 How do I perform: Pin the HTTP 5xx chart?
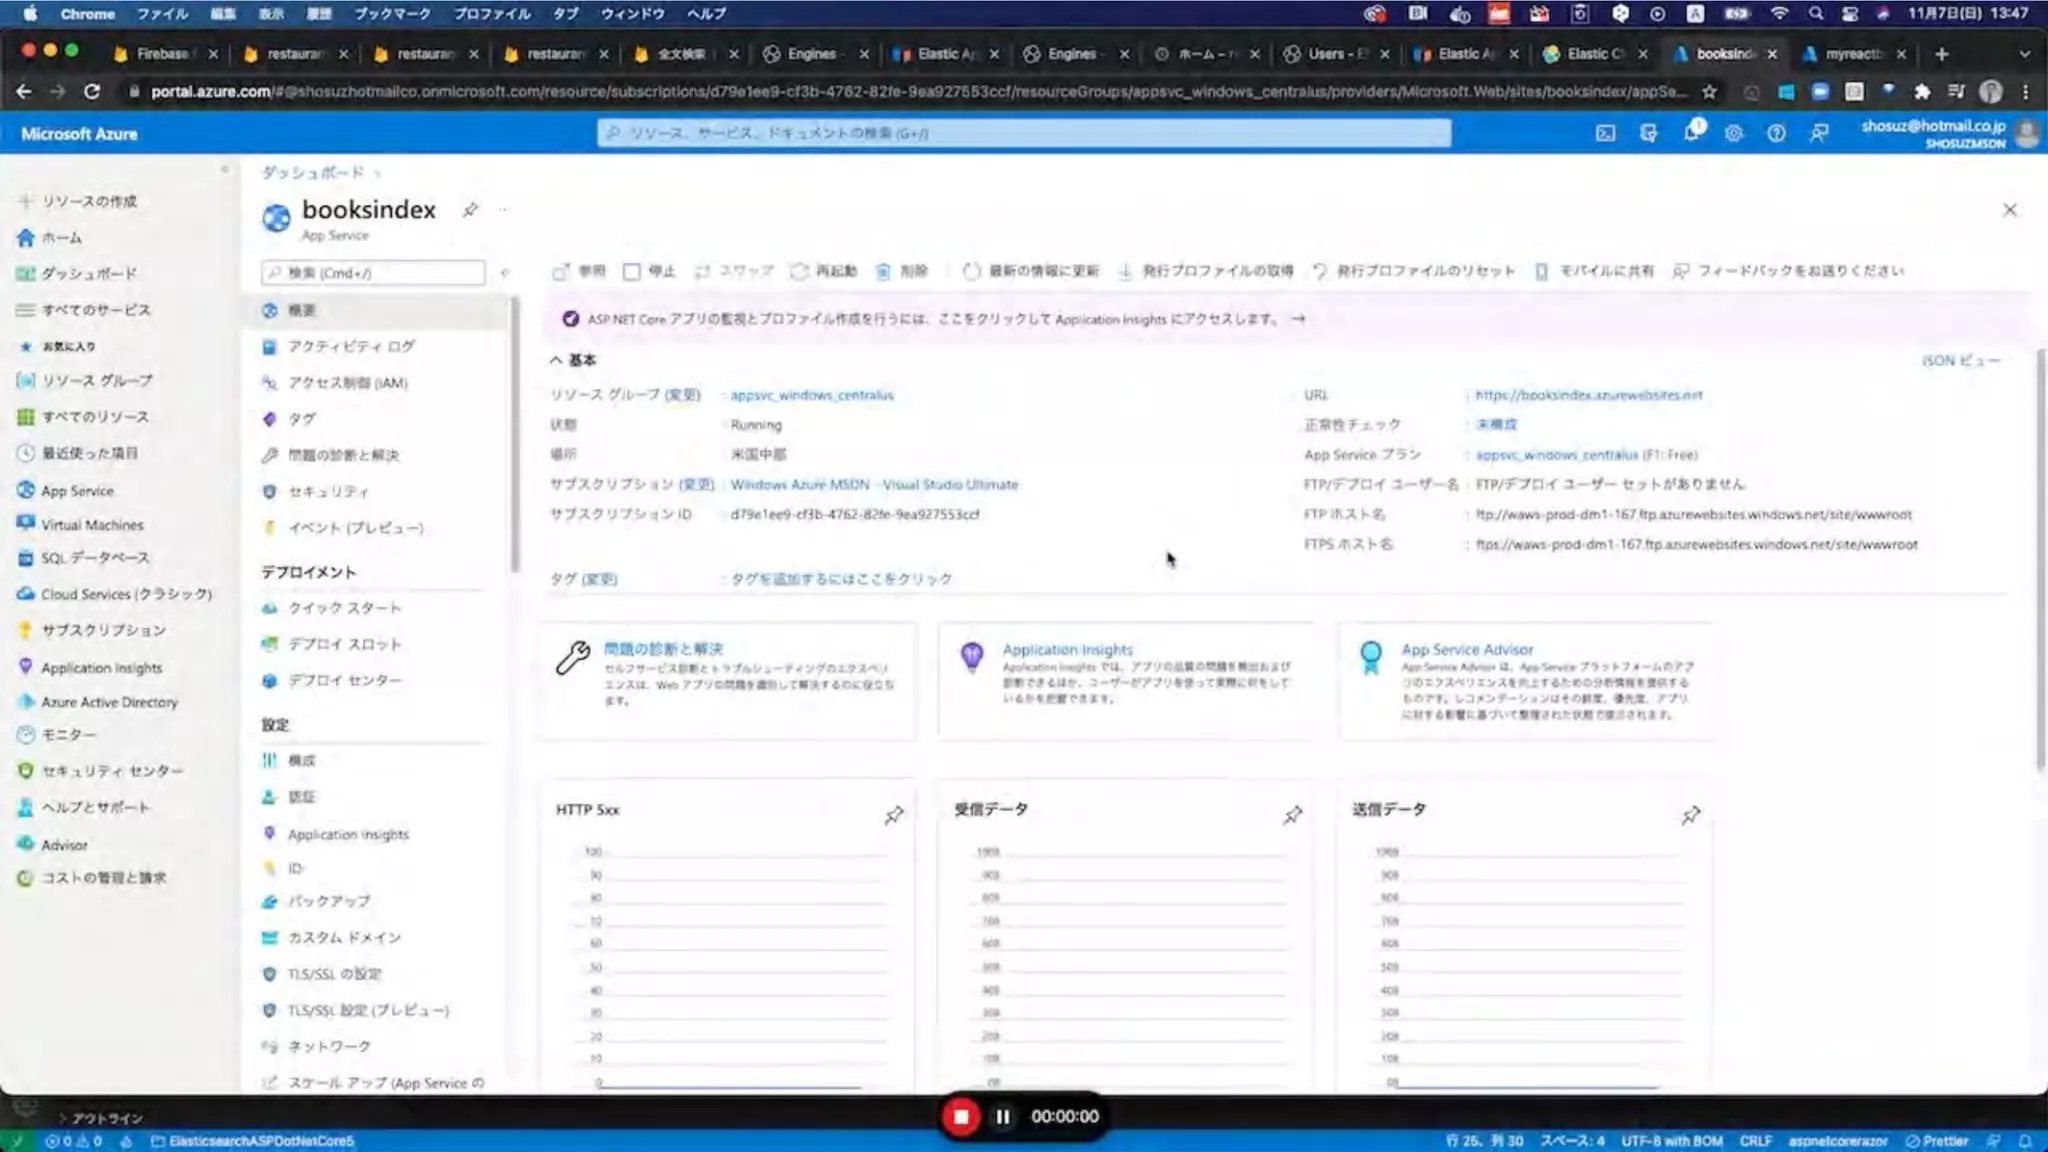pos(894,816)
